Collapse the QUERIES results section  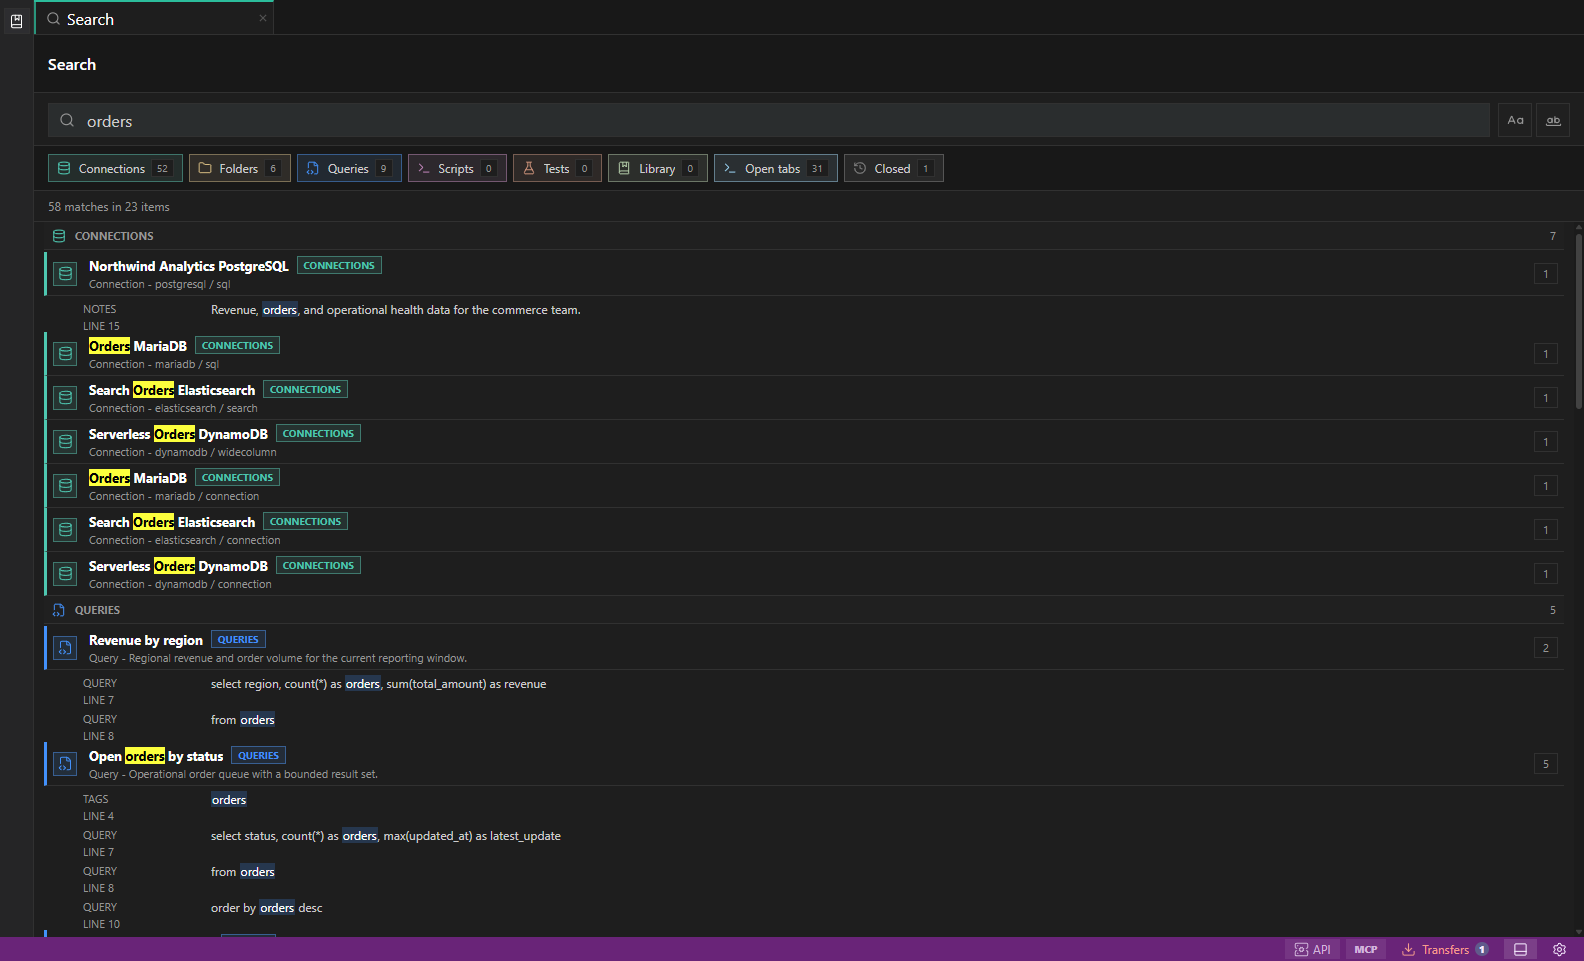point(804,610)
